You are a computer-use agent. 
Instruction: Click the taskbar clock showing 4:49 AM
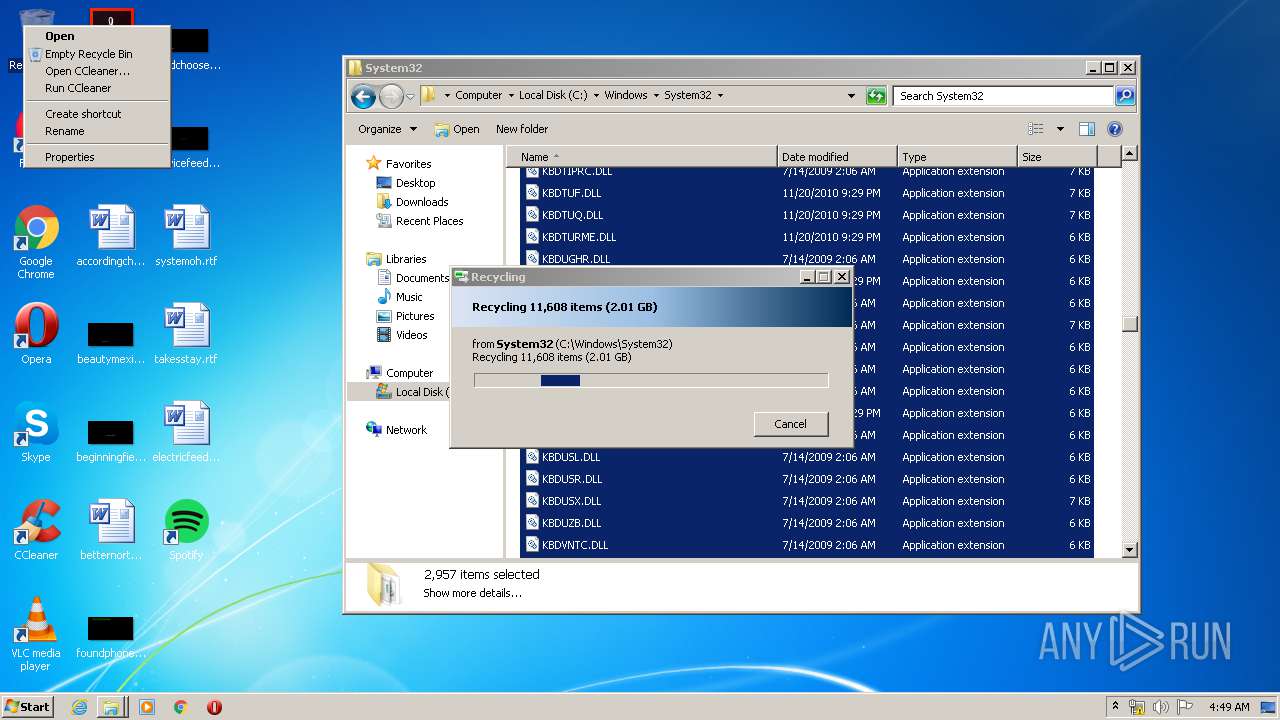click(x=1229, y=707)
